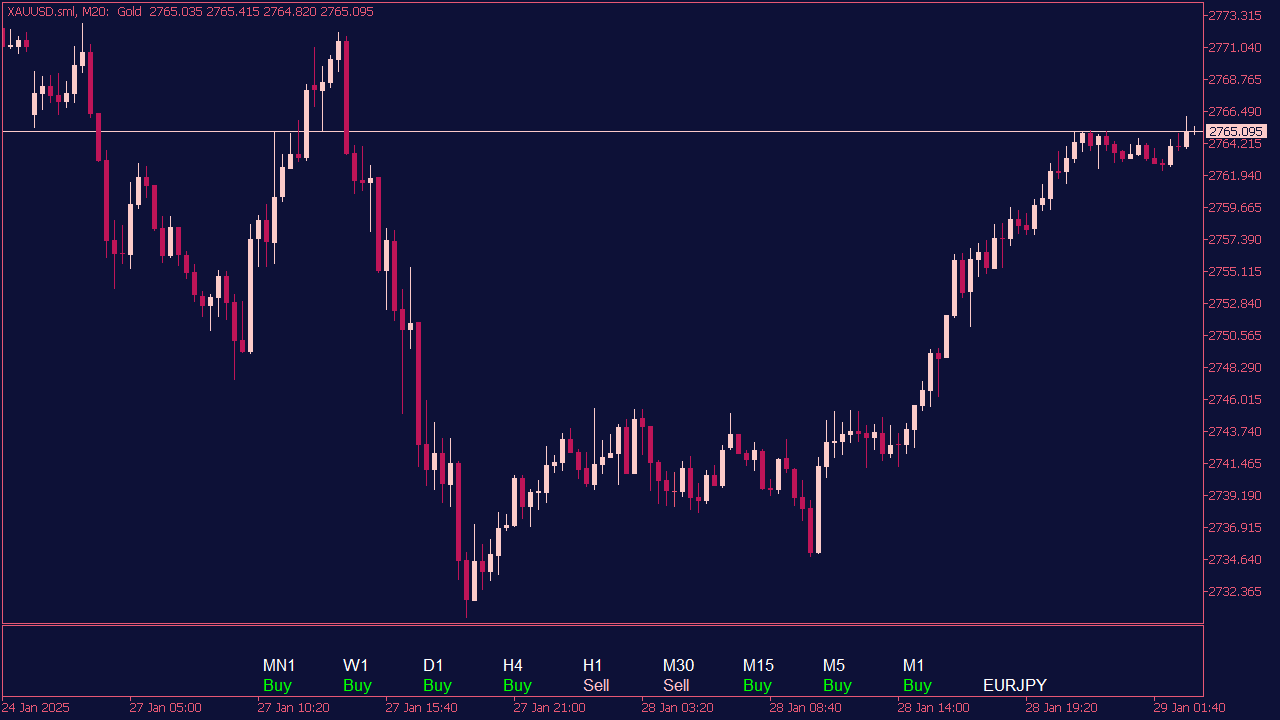
Task: Click the Buy signal under W1
Action: [x=357, y=685]
